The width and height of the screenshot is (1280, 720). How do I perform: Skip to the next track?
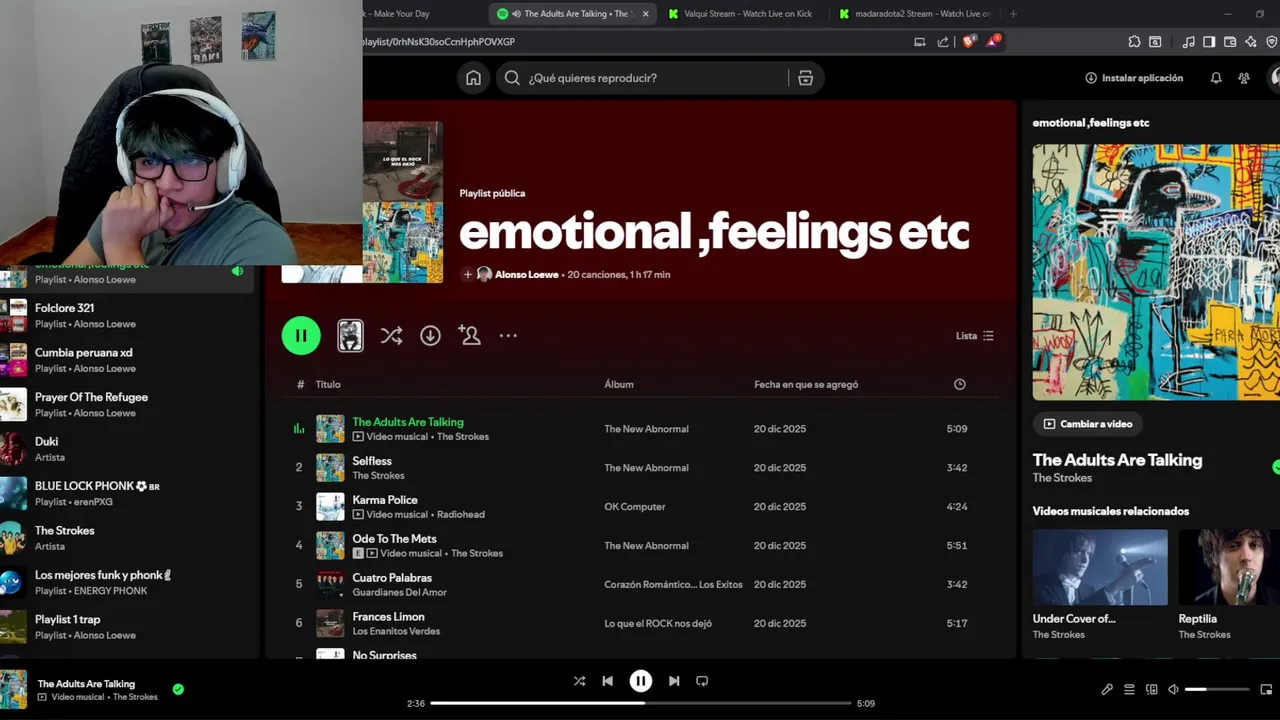[674, 681]
